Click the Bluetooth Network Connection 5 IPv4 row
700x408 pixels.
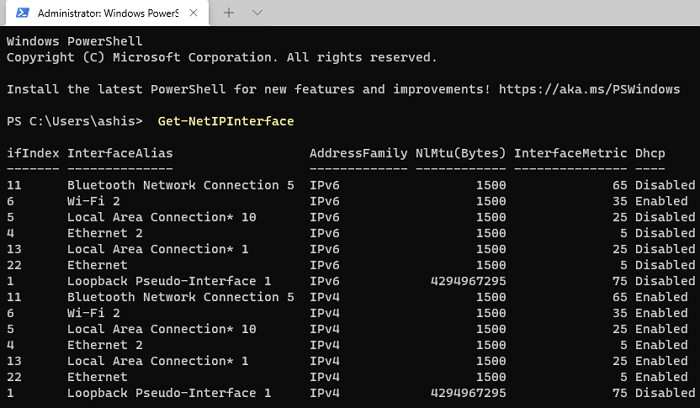350,297
